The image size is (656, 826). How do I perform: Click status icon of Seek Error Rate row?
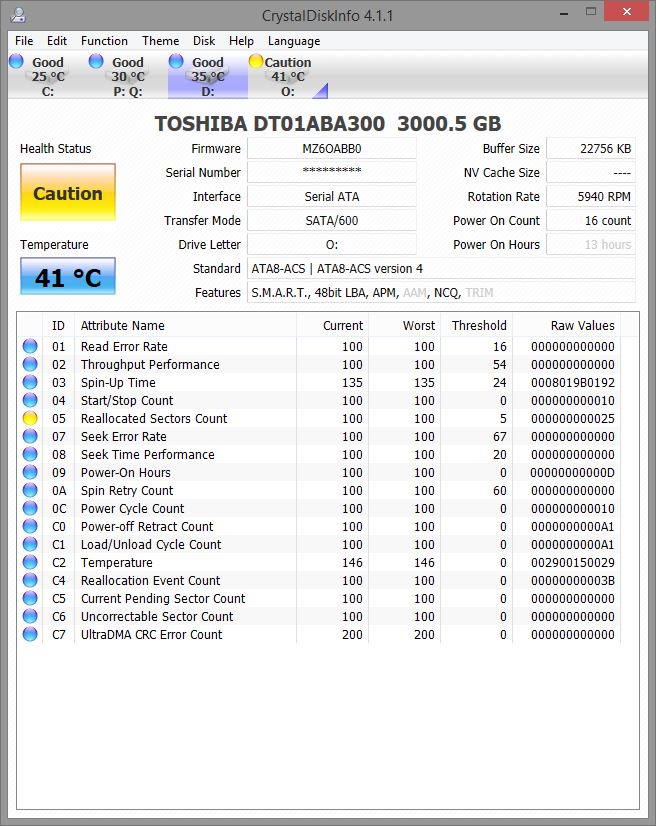pos(30,436)
